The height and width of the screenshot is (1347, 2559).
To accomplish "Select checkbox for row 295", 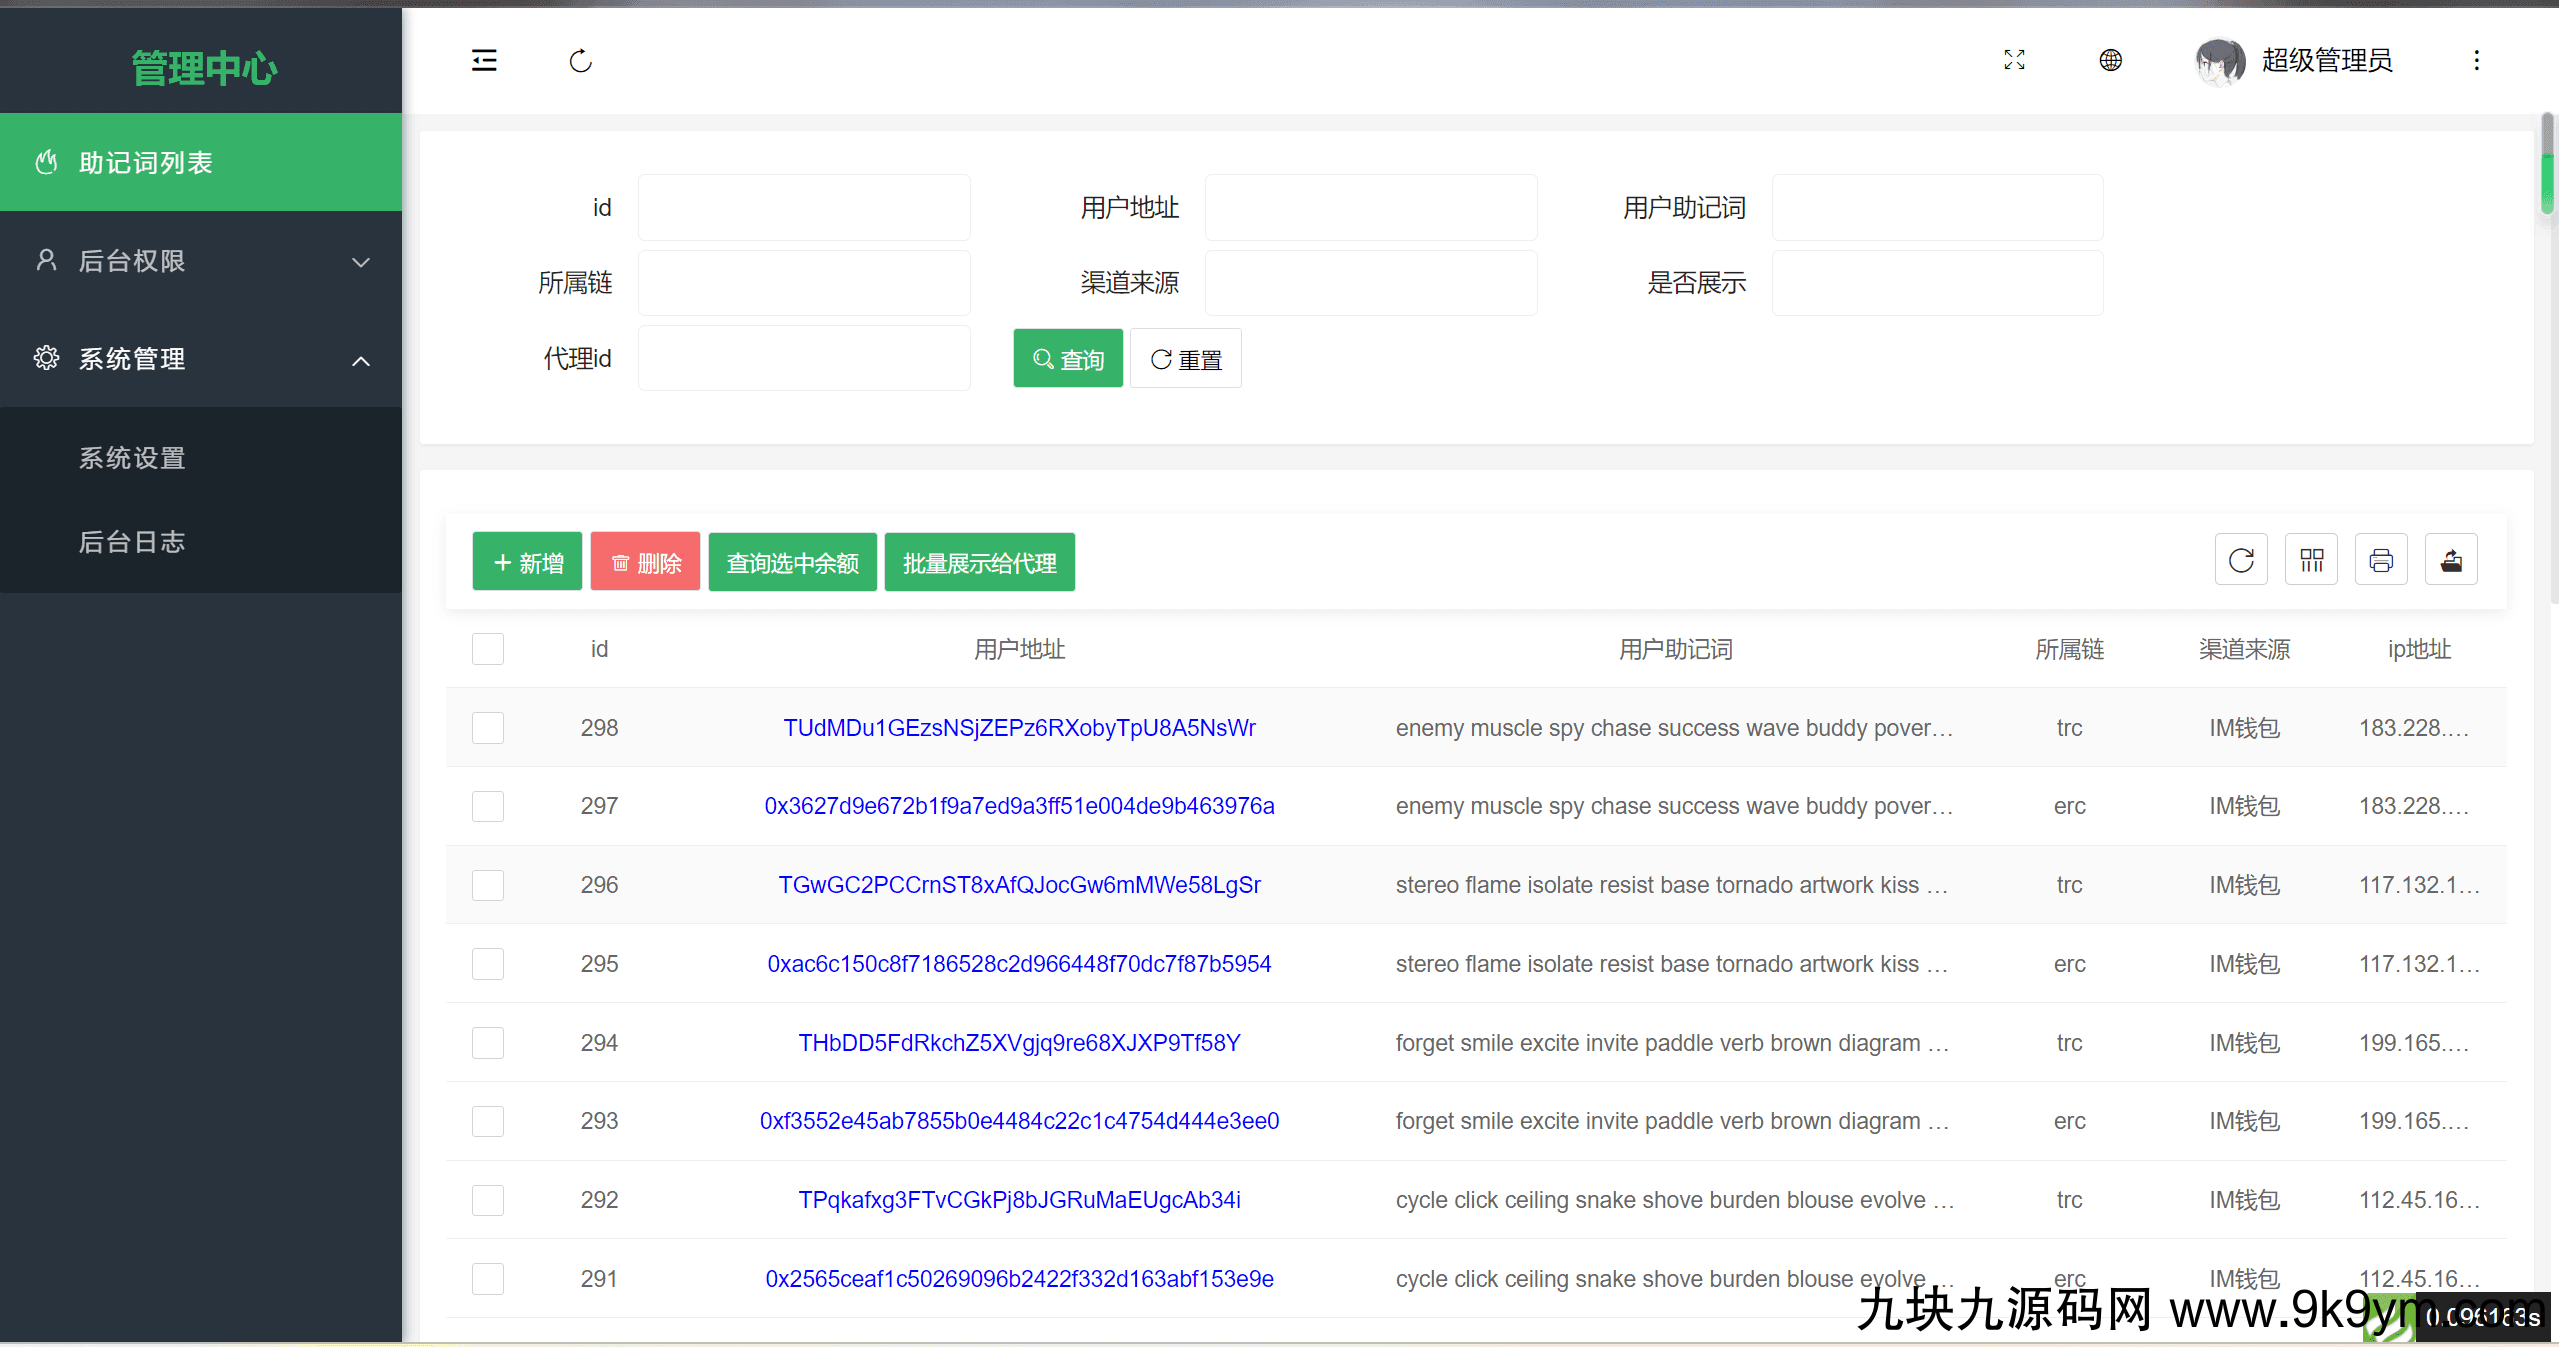I will click(x=488, y=964).
